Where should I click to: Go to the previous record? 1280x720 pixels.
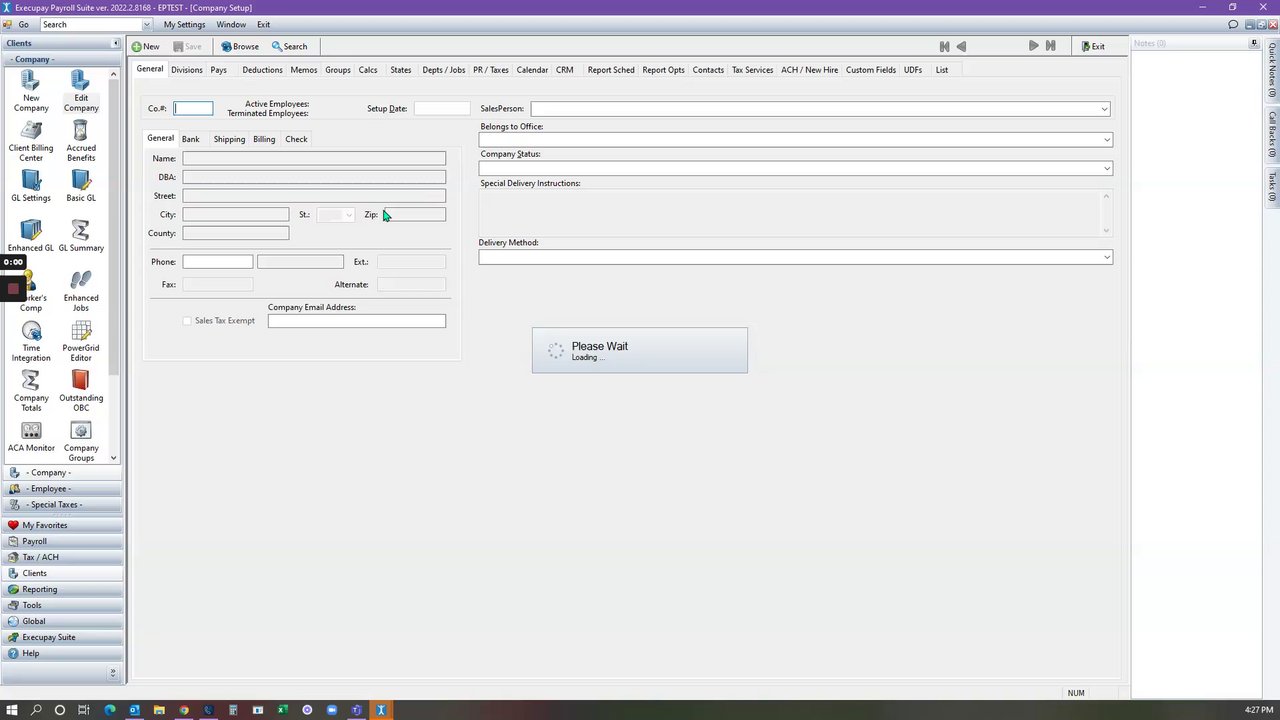[x=962, y=46]
